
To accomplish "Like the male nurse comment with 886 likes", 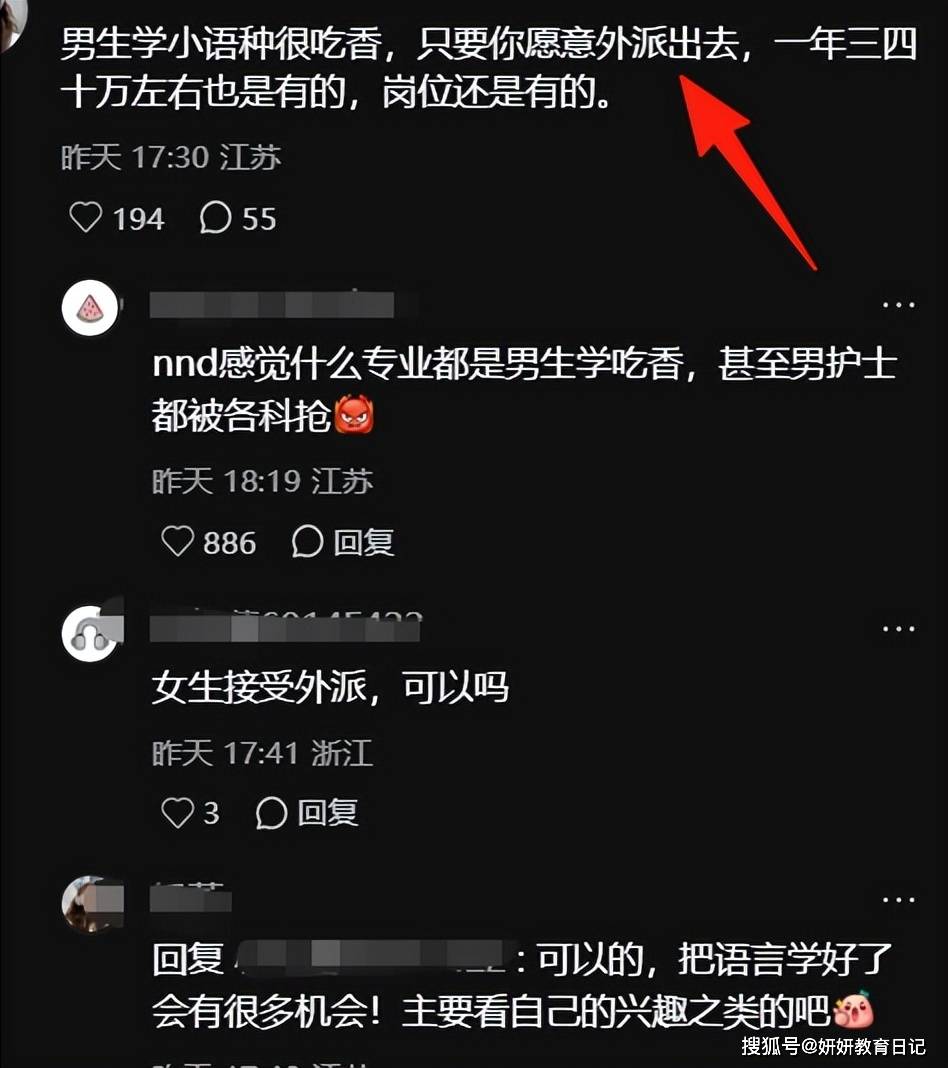I will [208, 542].
